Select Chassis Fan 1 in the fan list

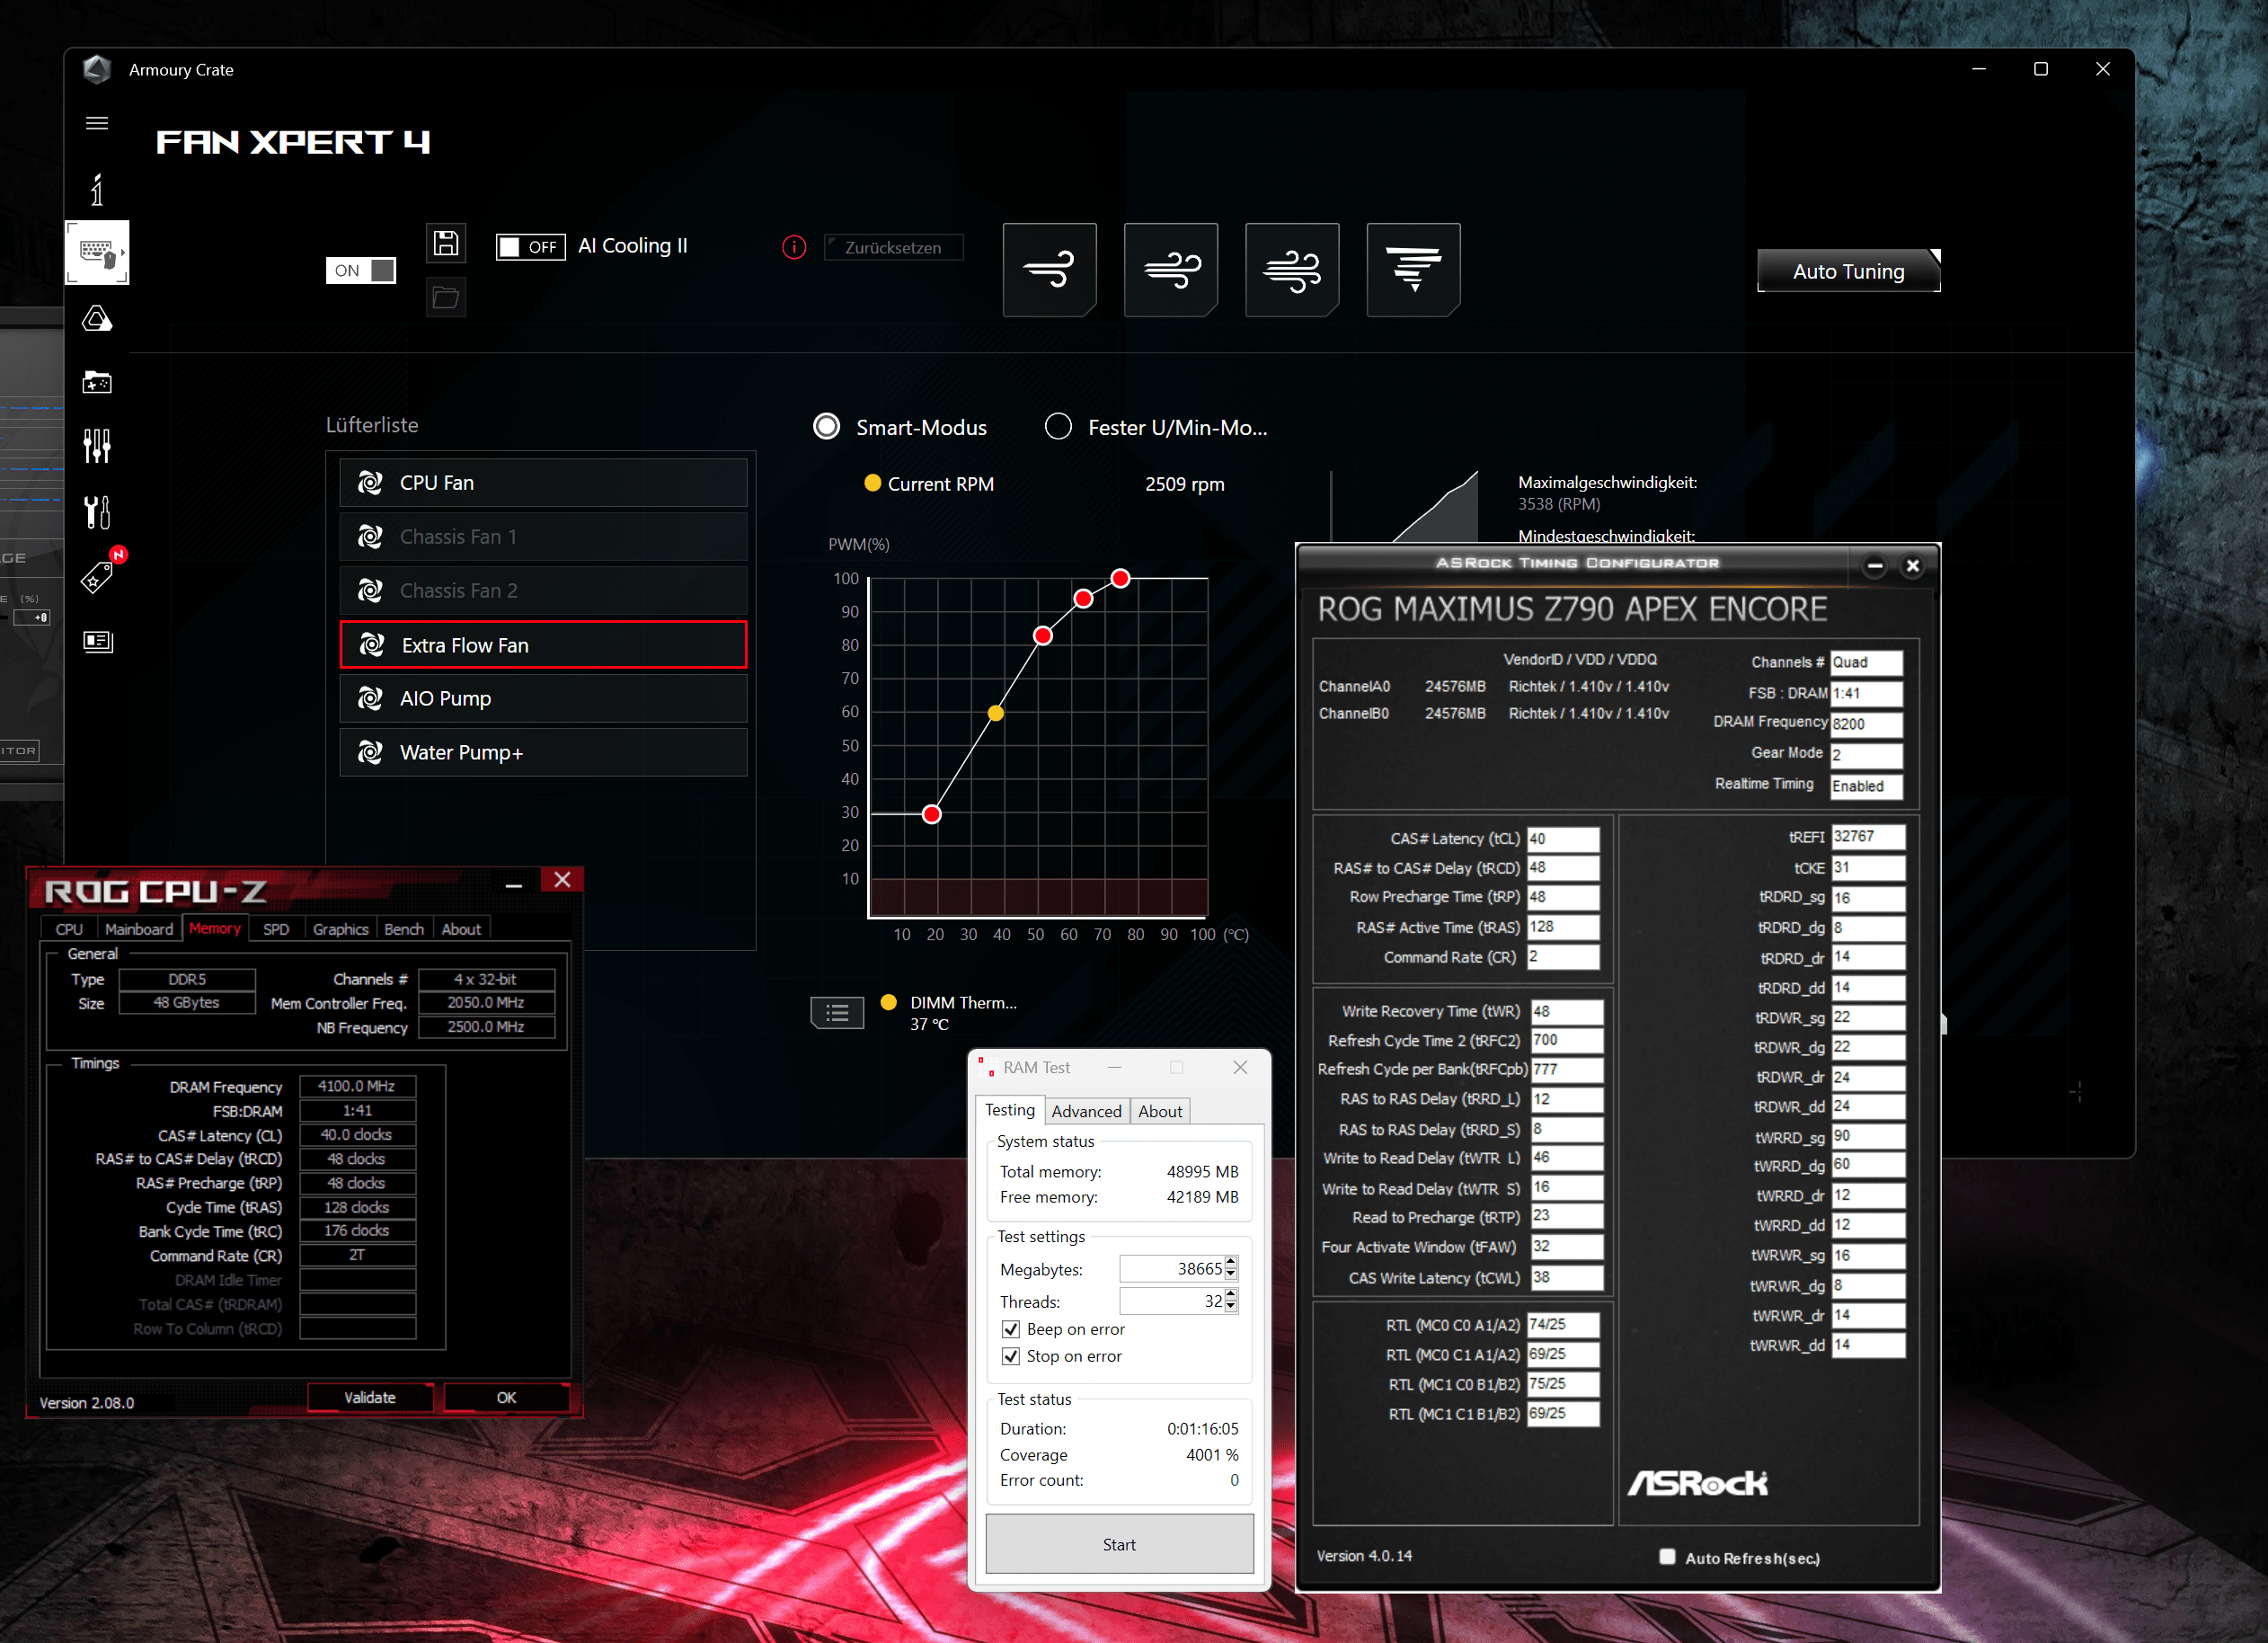(x=543, y=537)
